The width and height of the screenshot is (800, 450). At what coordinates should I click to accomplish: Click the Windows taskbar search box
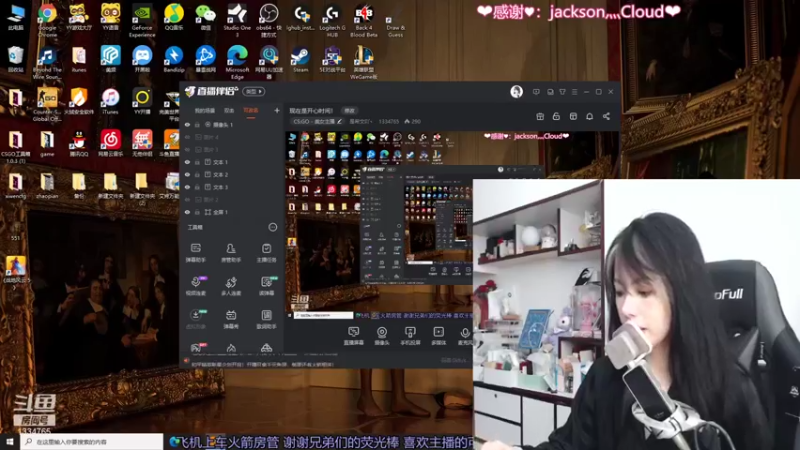(x=92, y=441)
